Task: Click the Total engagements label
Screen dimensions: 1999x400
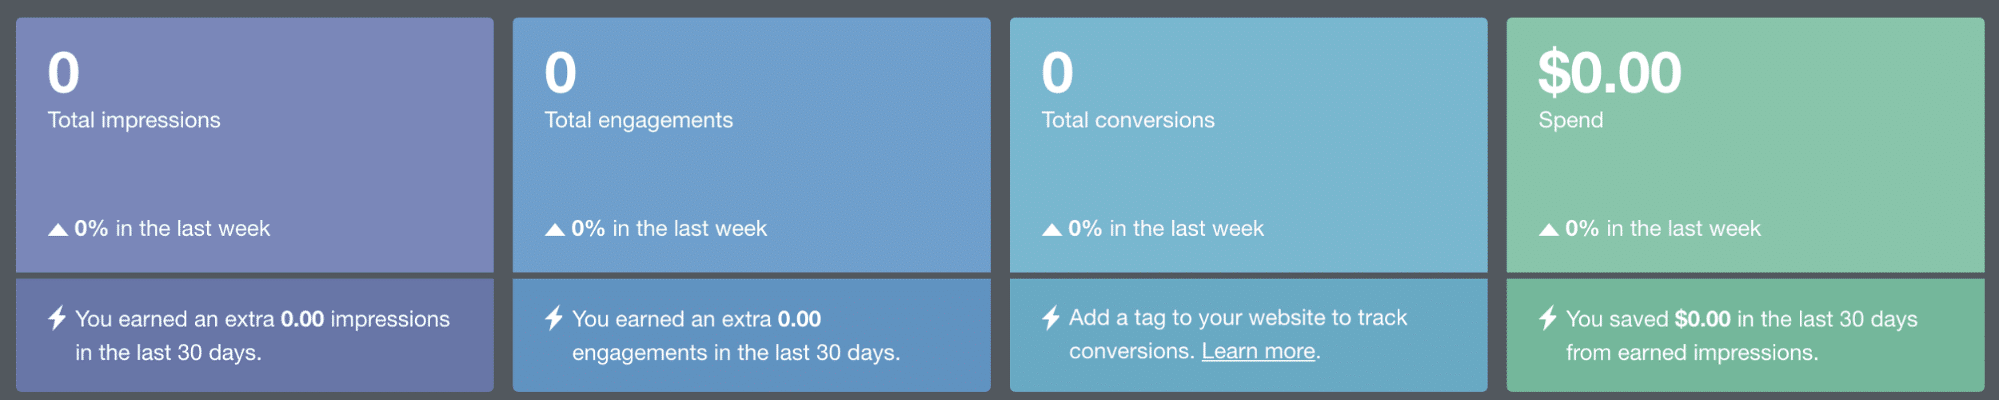Action: point(638,120)
